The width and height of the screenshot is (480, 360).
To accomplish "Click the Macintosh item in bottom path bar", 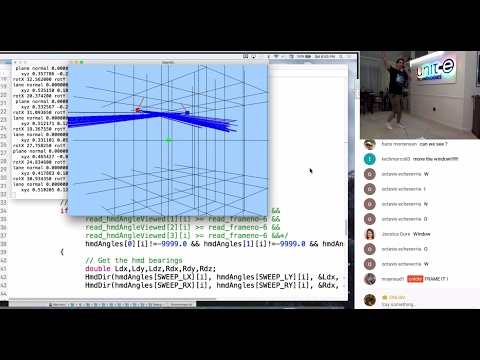I will point(57,305).
